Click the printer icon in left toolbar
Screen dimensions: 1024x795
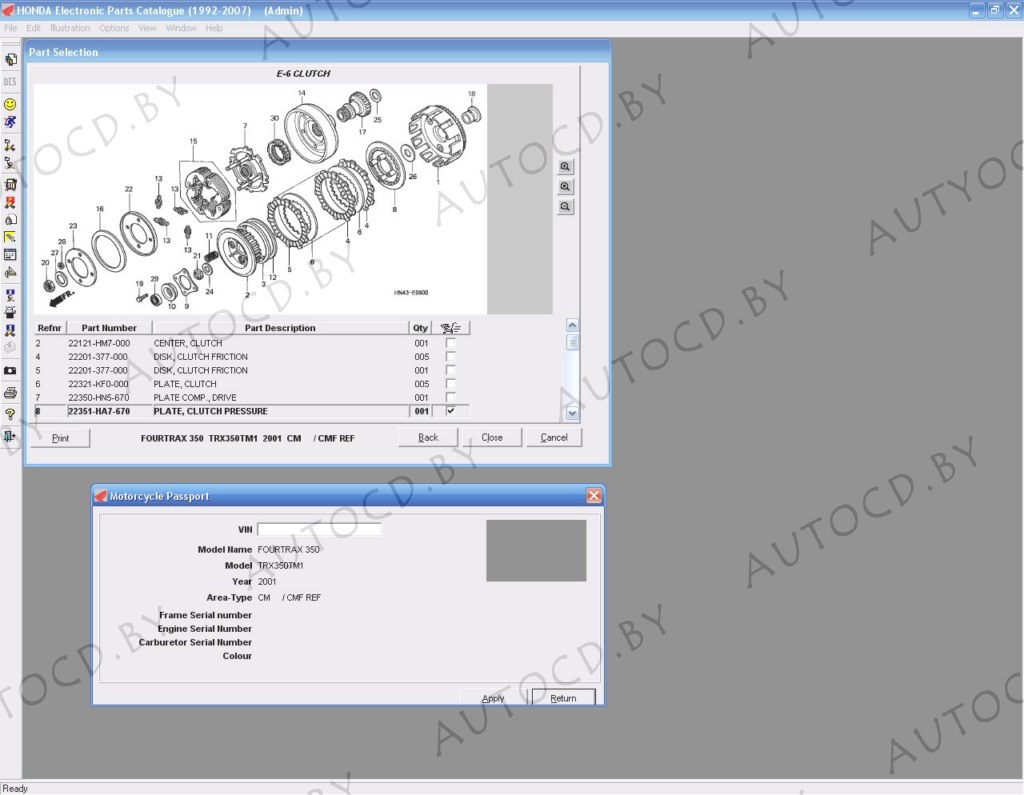pos(10,392)
